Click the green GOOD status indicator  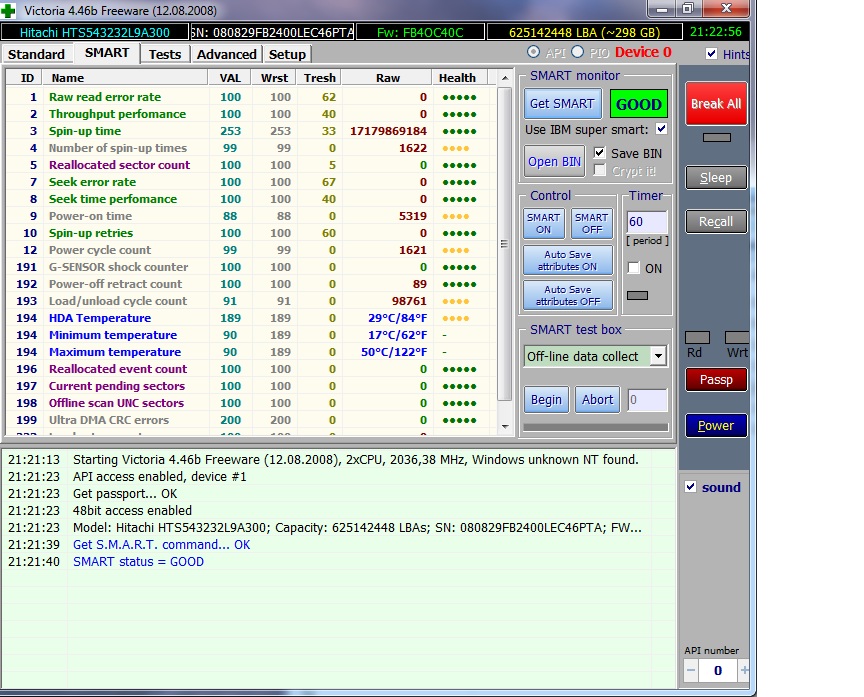click(638, 104)
